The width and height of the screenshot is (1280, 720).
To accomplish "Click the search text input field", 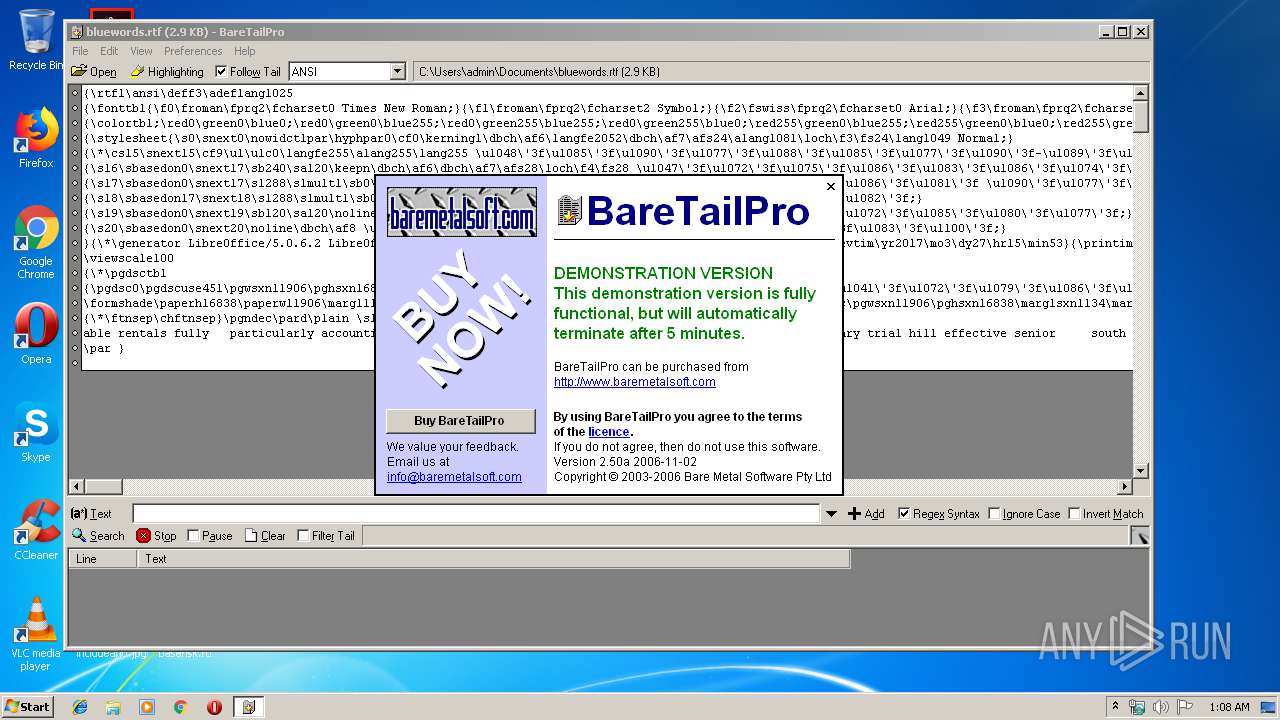I will (476, 514).
